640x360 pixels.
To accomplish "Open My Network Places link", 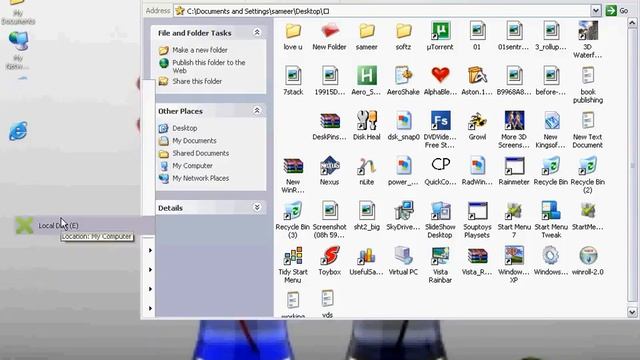I will click(x=200, y=178).
